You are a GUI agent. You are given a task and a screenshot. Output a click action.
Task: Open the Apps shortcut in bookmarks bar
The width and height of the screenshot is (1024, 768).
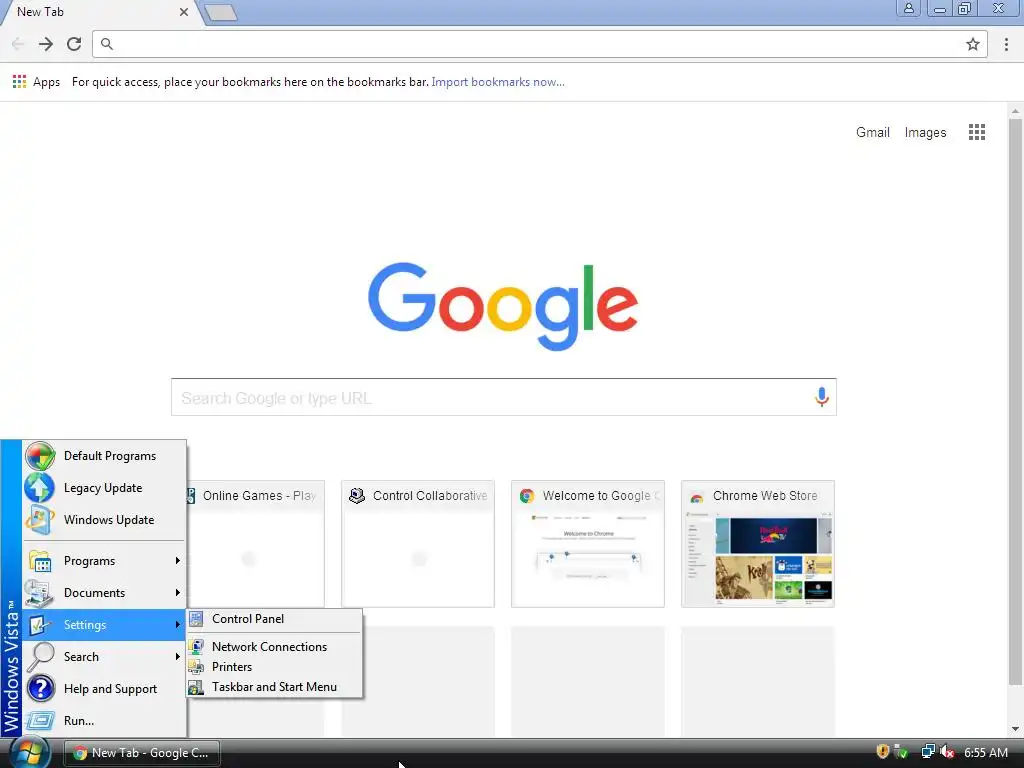(37, 82)
